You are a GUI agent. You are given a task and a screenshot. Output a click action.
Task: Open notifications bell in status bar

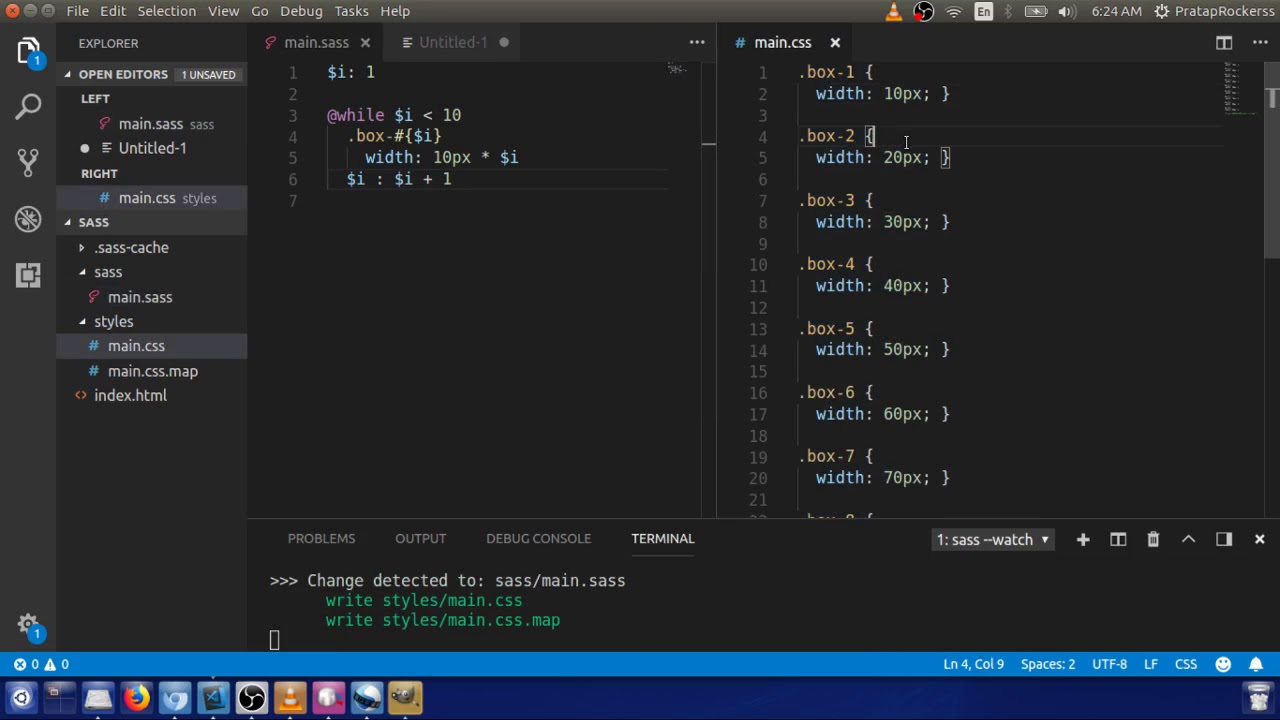coord(1256,664)
